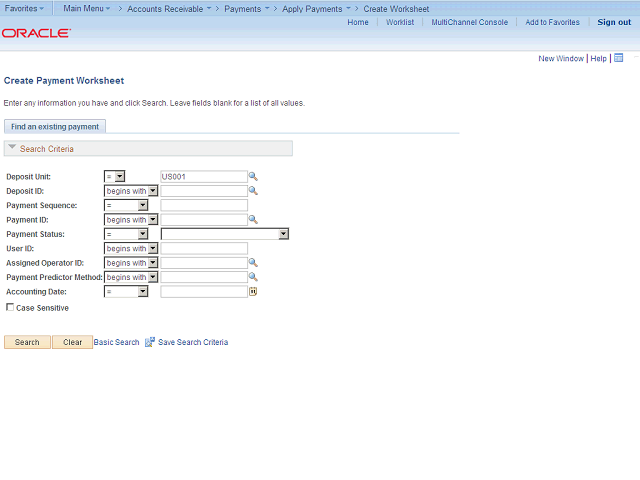This screenshot has height=480, width=640.
Task: Open Accounts Receivable breadcrumb menu
Action: tap(169, 9)
